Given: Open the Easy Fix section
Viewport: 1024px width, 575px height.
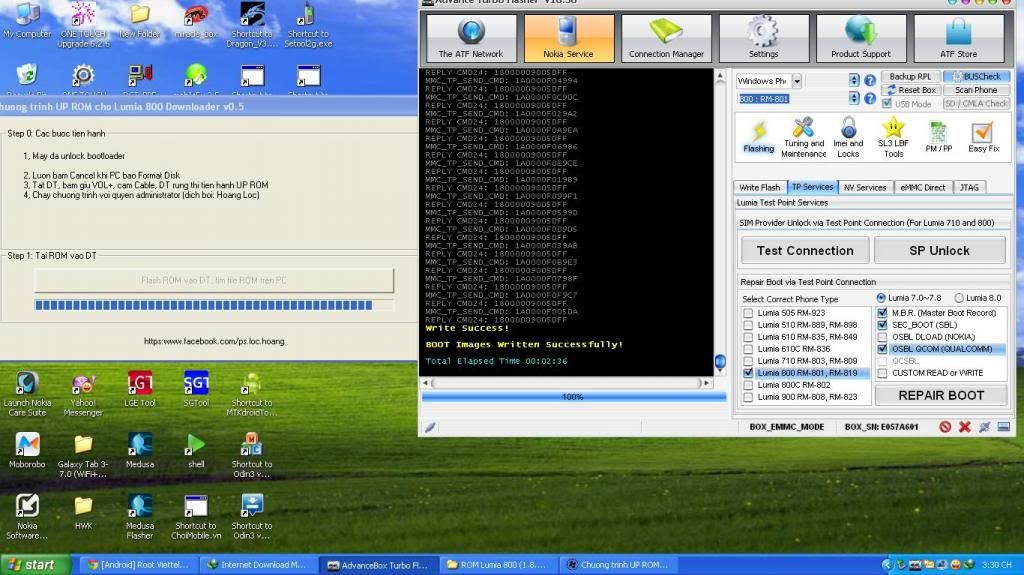Looking at the screenshot, I should pyautogui.click(x=984, y=137).
